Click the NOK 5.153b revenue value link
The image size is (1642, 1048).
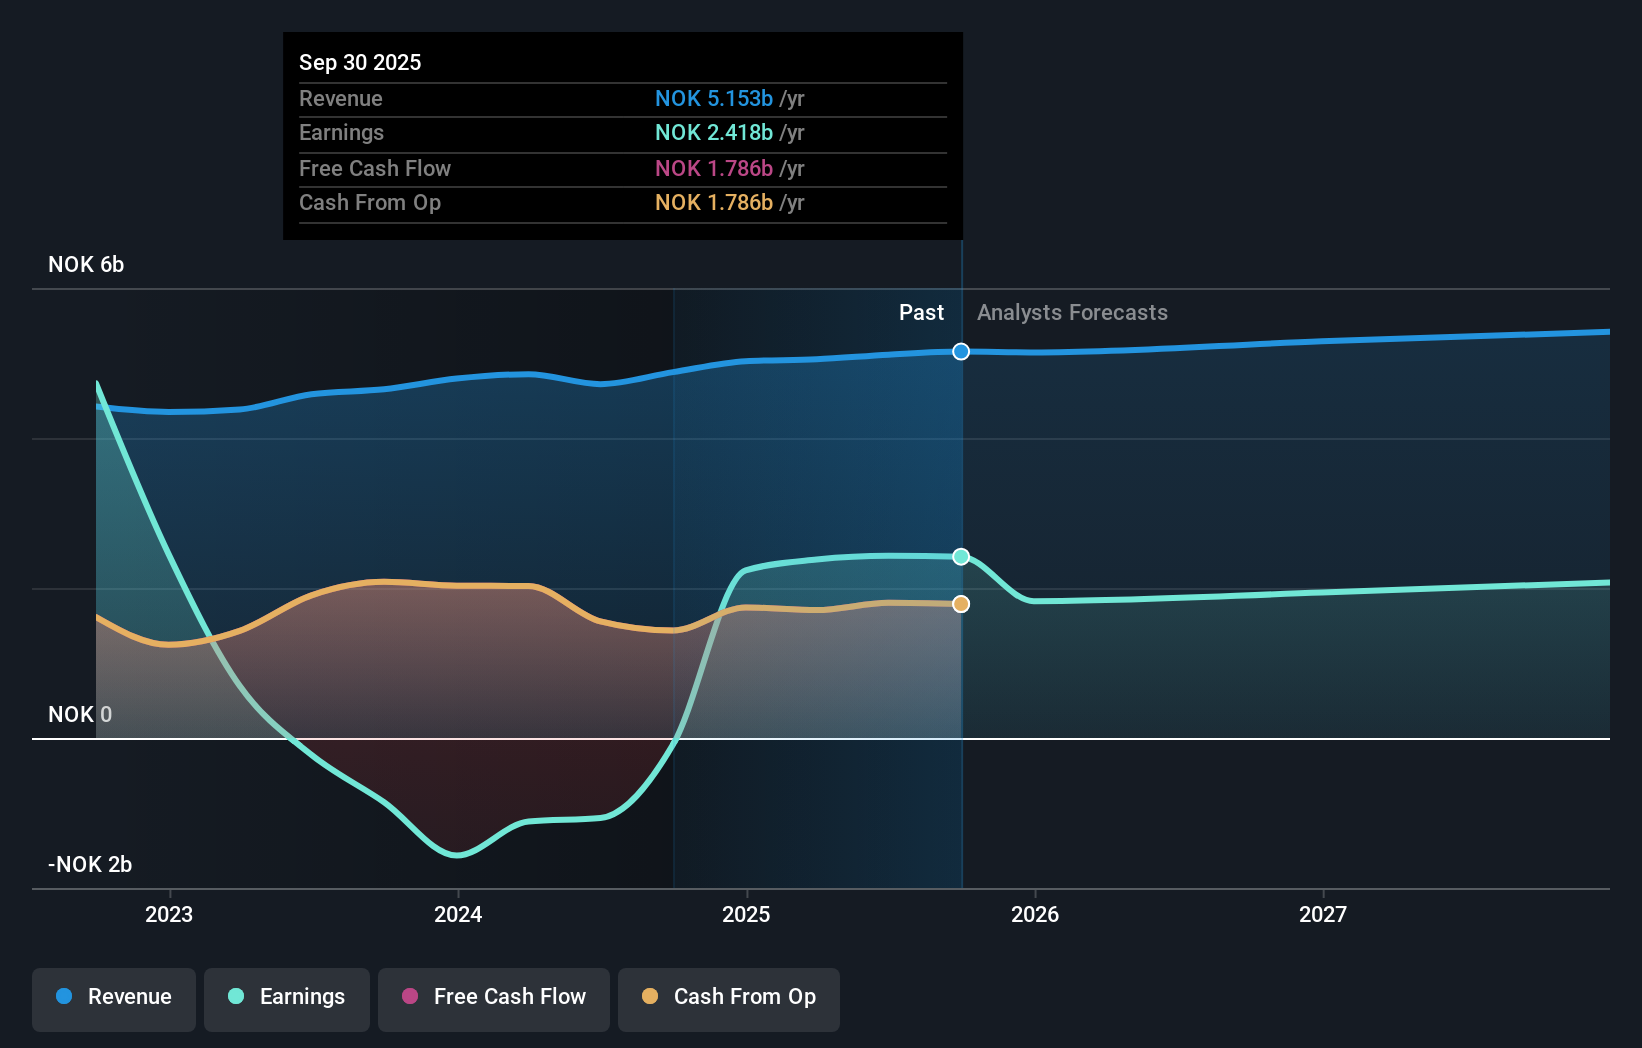713,98
